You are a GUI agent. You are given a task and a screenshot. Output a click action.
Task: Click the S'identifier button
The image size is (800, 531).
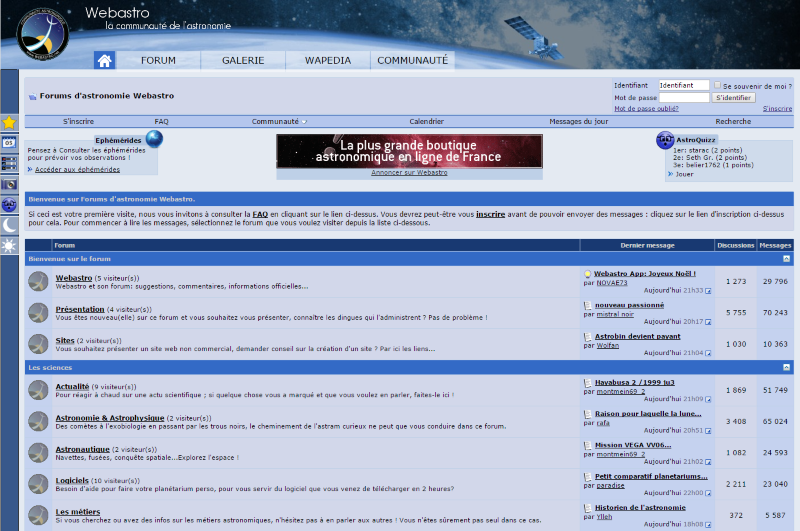pyautogui.click(x=733, y=97)
